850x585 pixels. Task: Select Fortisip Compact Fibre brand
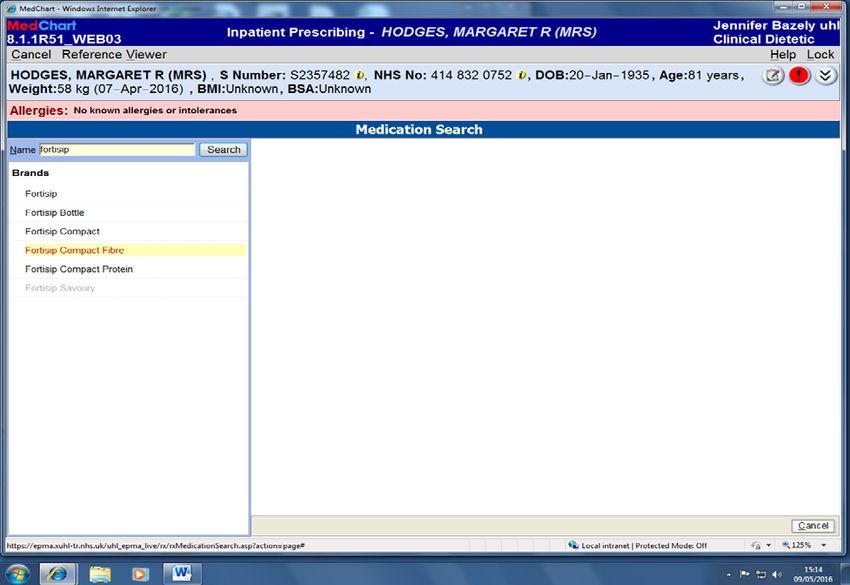pos(75,250)
